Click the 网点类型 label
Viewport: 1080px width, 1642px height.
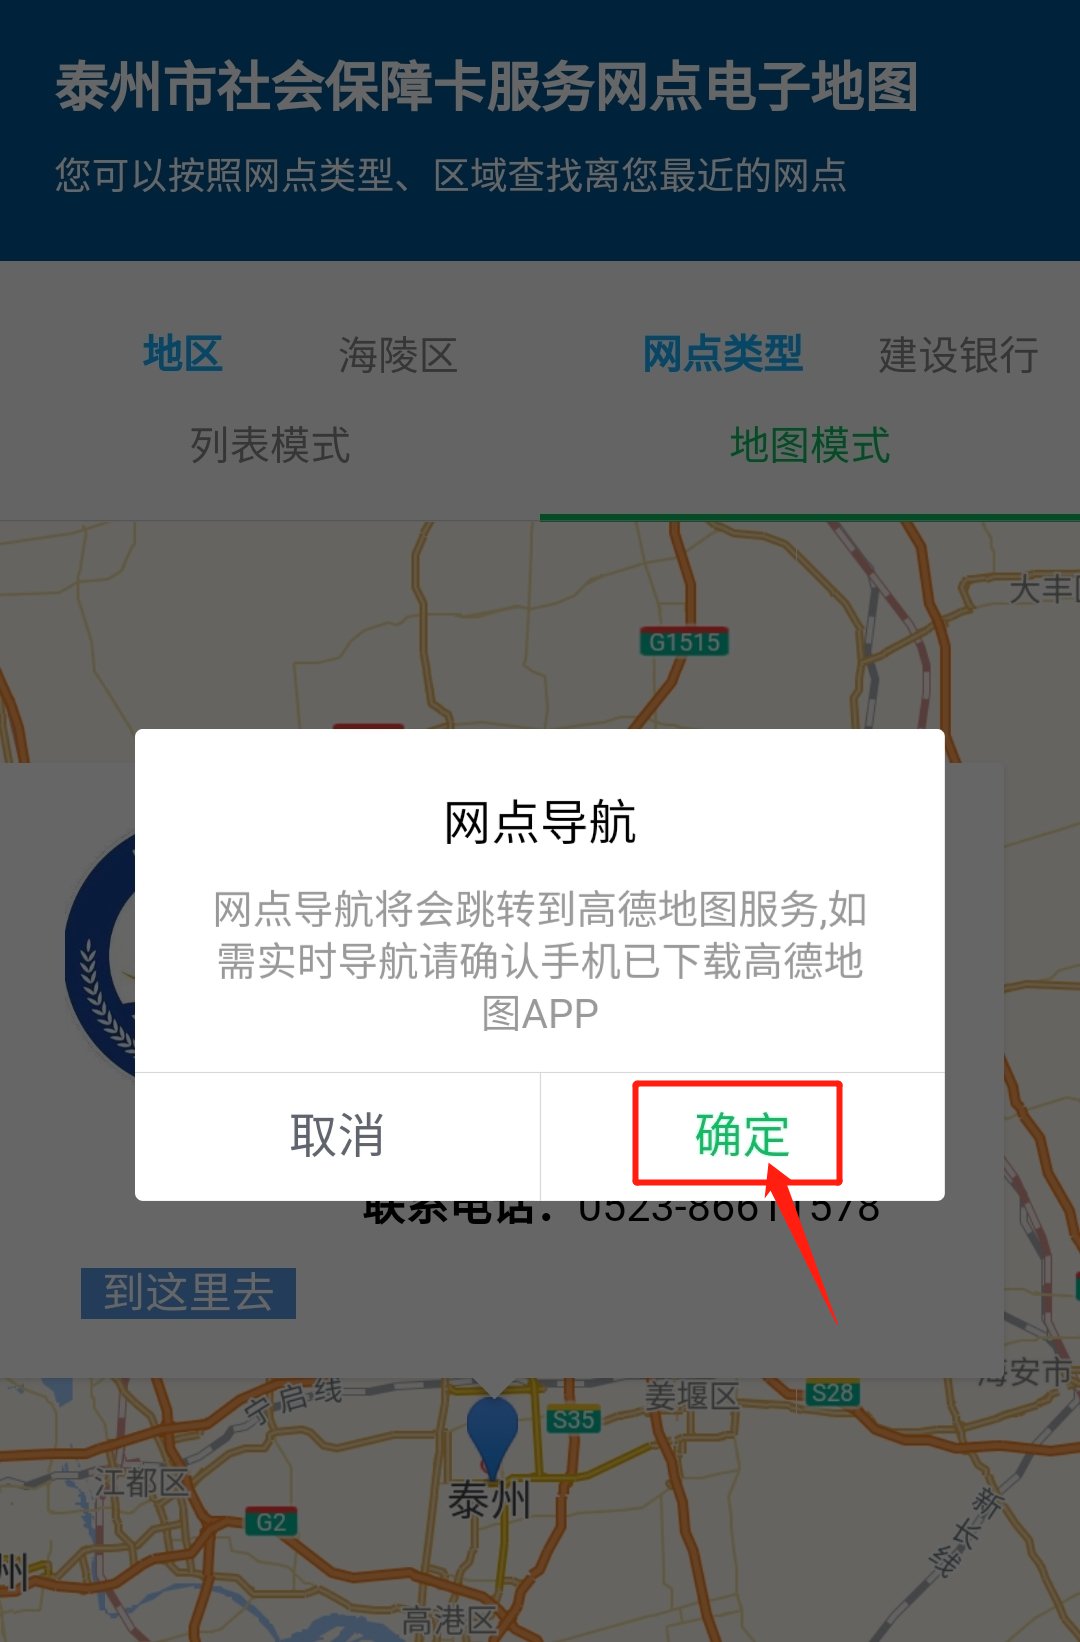[x=722, y=354]
